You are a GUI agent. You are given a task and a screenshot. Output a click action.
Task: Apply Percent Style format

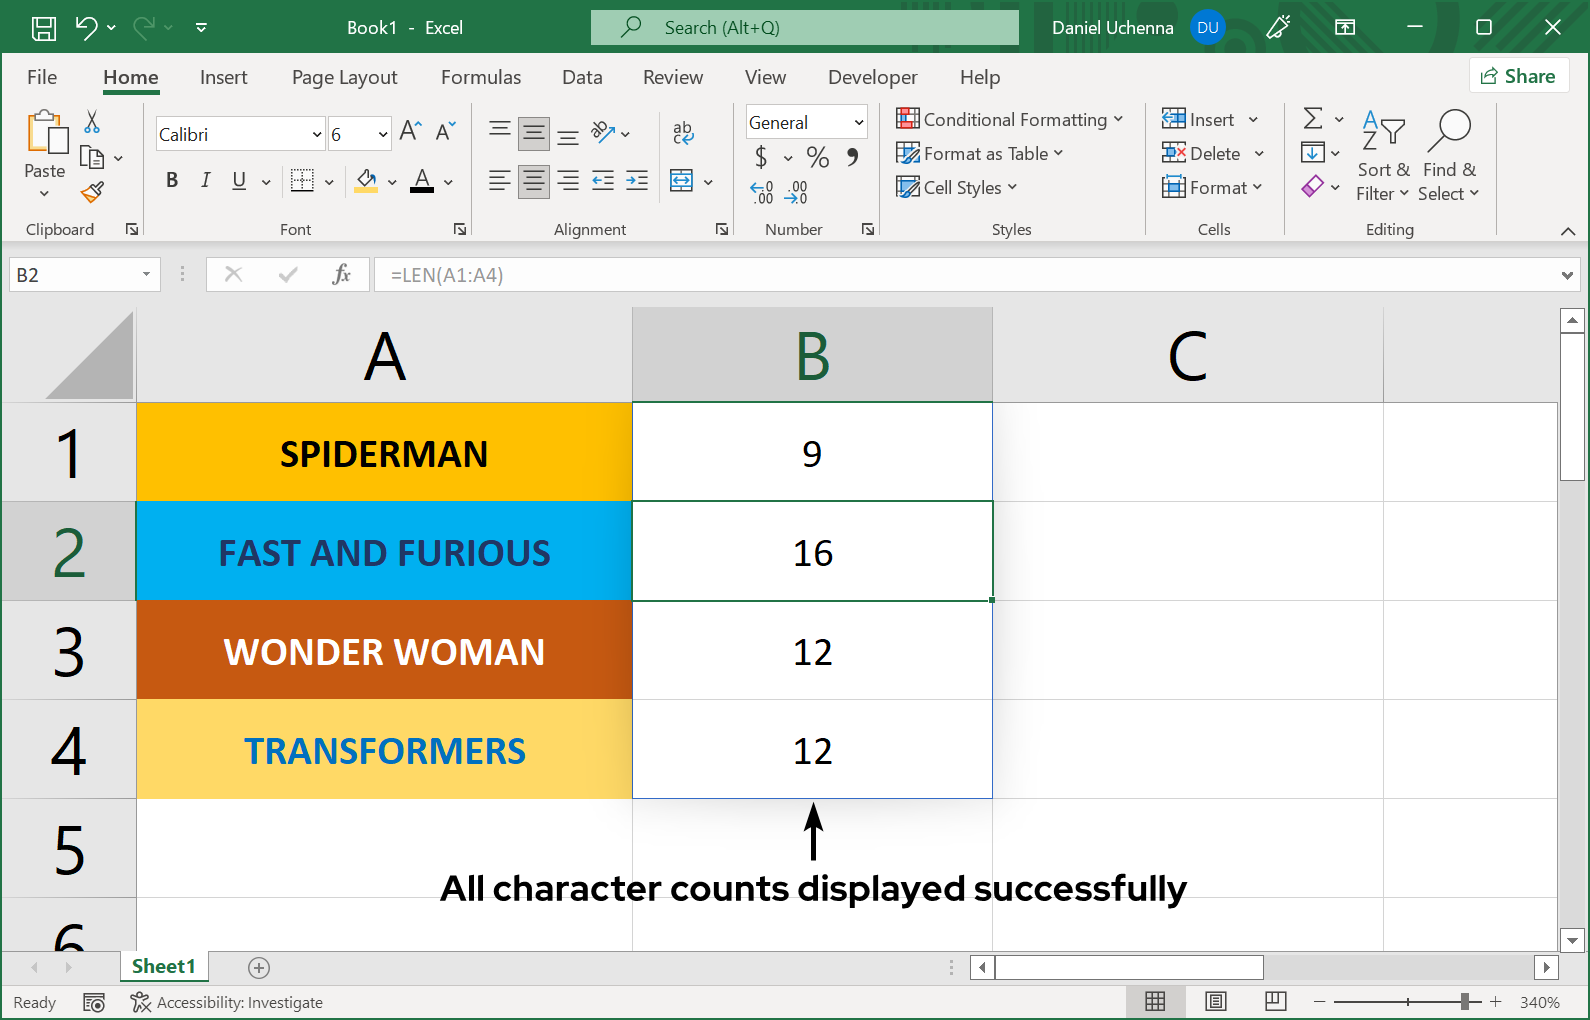818,157
